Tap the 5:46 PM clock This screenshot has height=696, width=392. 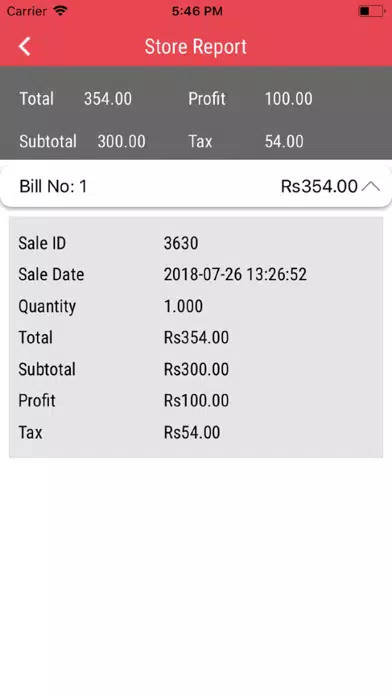point(197,11)
